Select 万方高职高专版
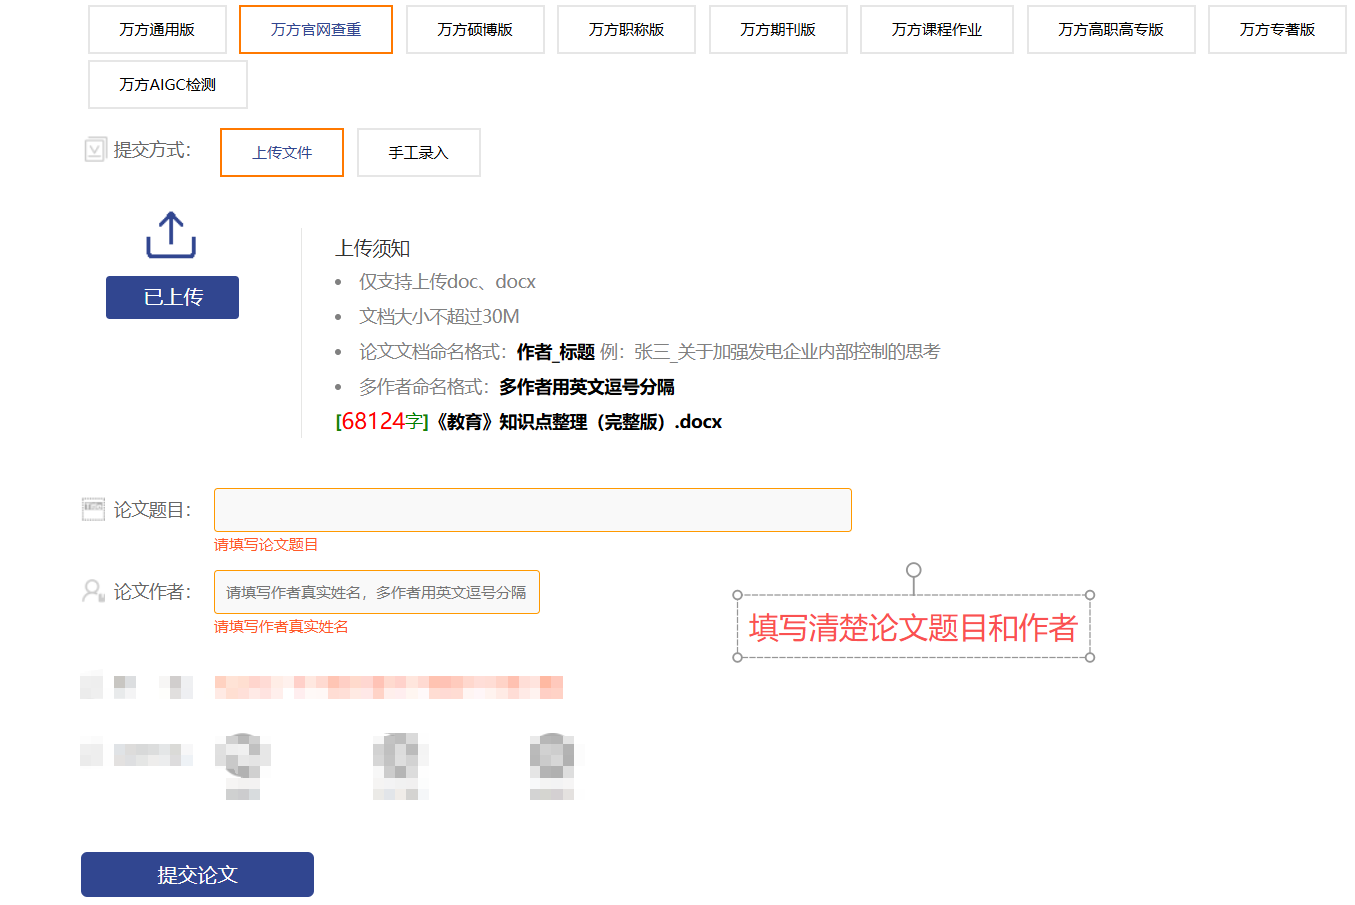 pyautogui.click(x=1110, y=29)
